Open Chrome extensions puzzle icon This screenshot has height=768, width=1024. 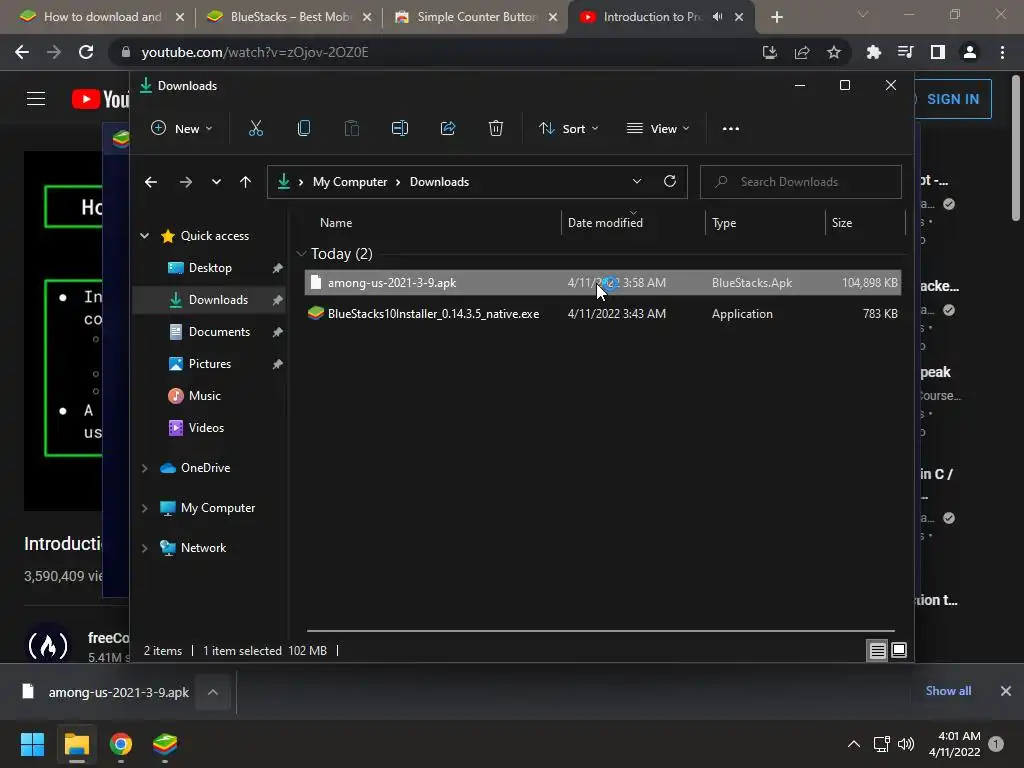[x=873, y=52]
